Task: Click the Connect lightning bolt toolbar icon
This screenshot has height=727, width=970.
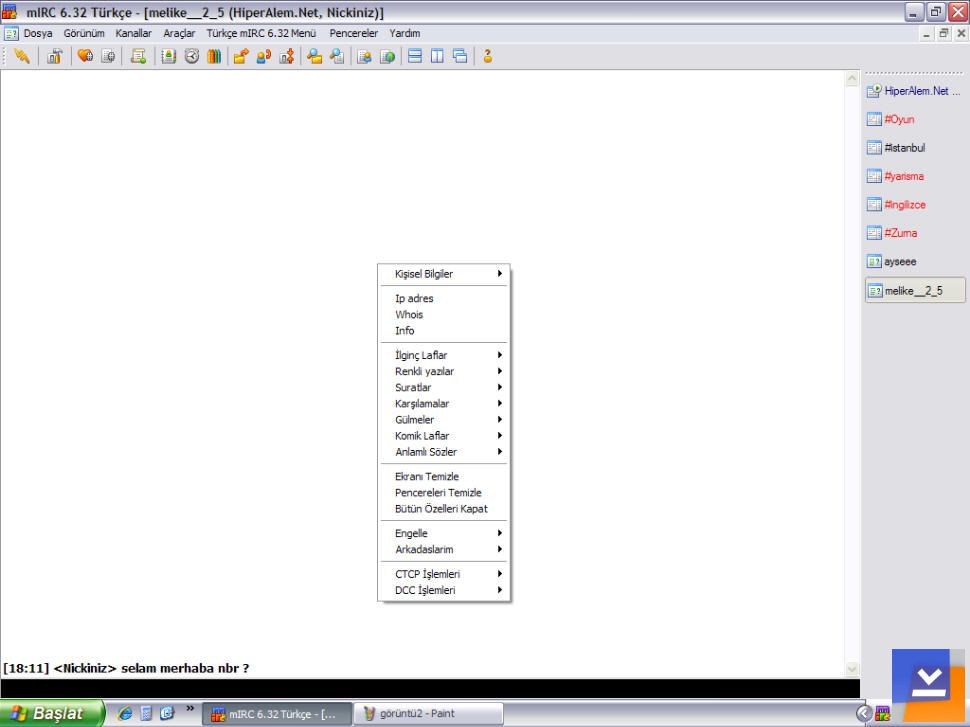Action: (22, 56)
